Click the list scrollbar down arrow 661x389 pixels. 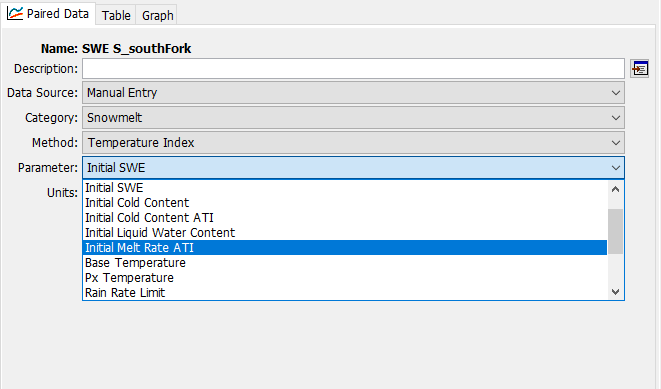click(x=615, y=292)
